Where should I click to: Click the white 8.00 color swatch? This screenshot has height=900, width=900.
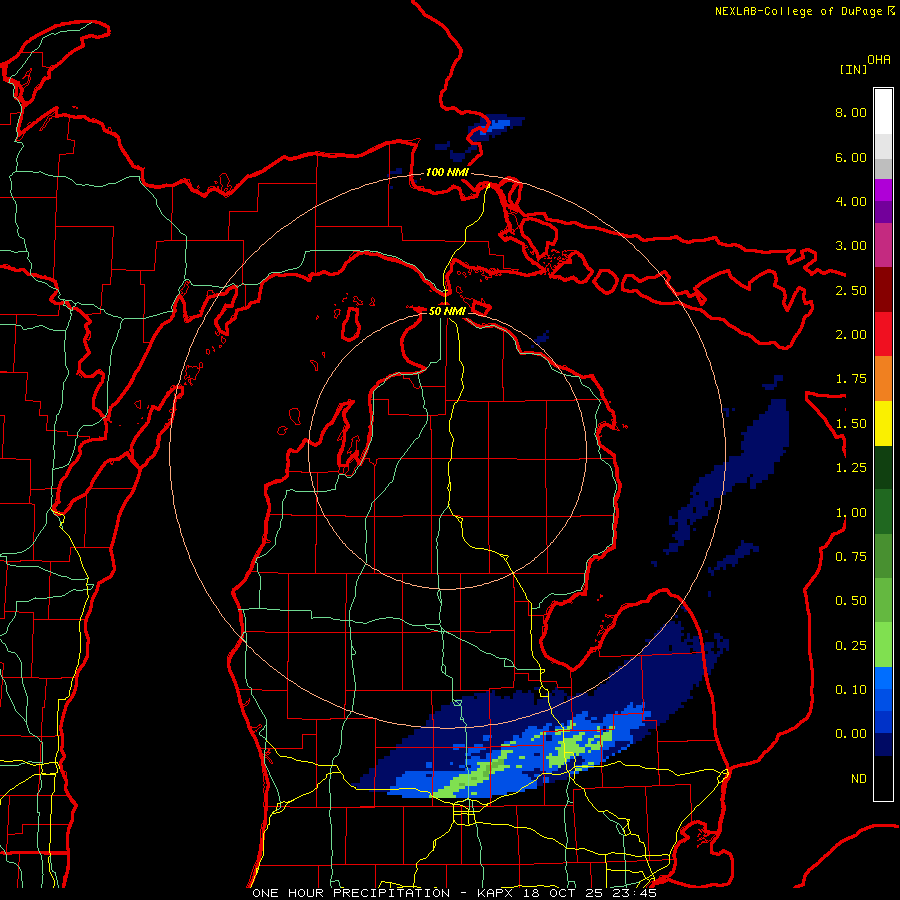[883, 111]
